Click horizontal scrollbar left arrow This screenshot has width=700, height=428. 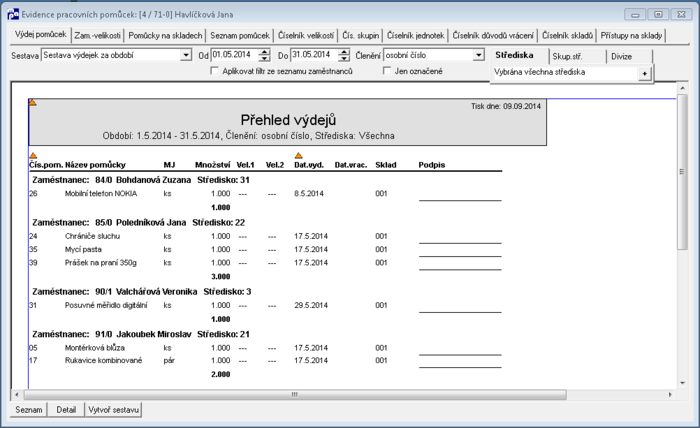(x=17, y=395)
